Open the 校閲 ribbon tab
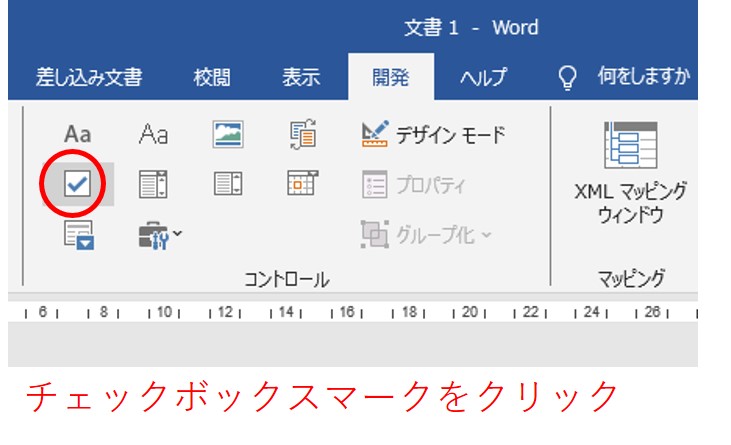 [x=212, y=78]
